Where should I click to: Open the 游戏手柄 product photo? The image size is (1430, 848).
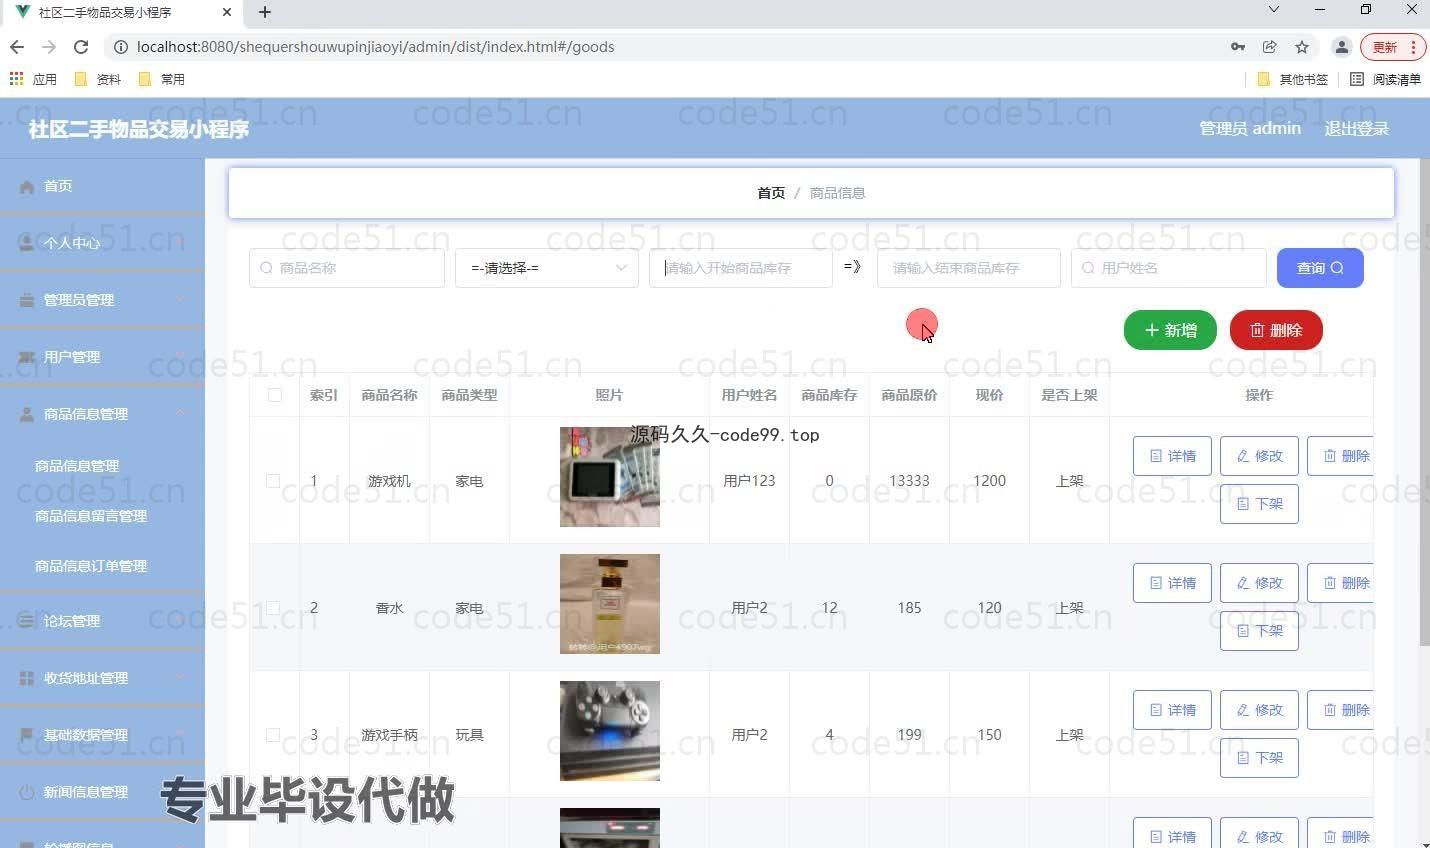point(610,731)
